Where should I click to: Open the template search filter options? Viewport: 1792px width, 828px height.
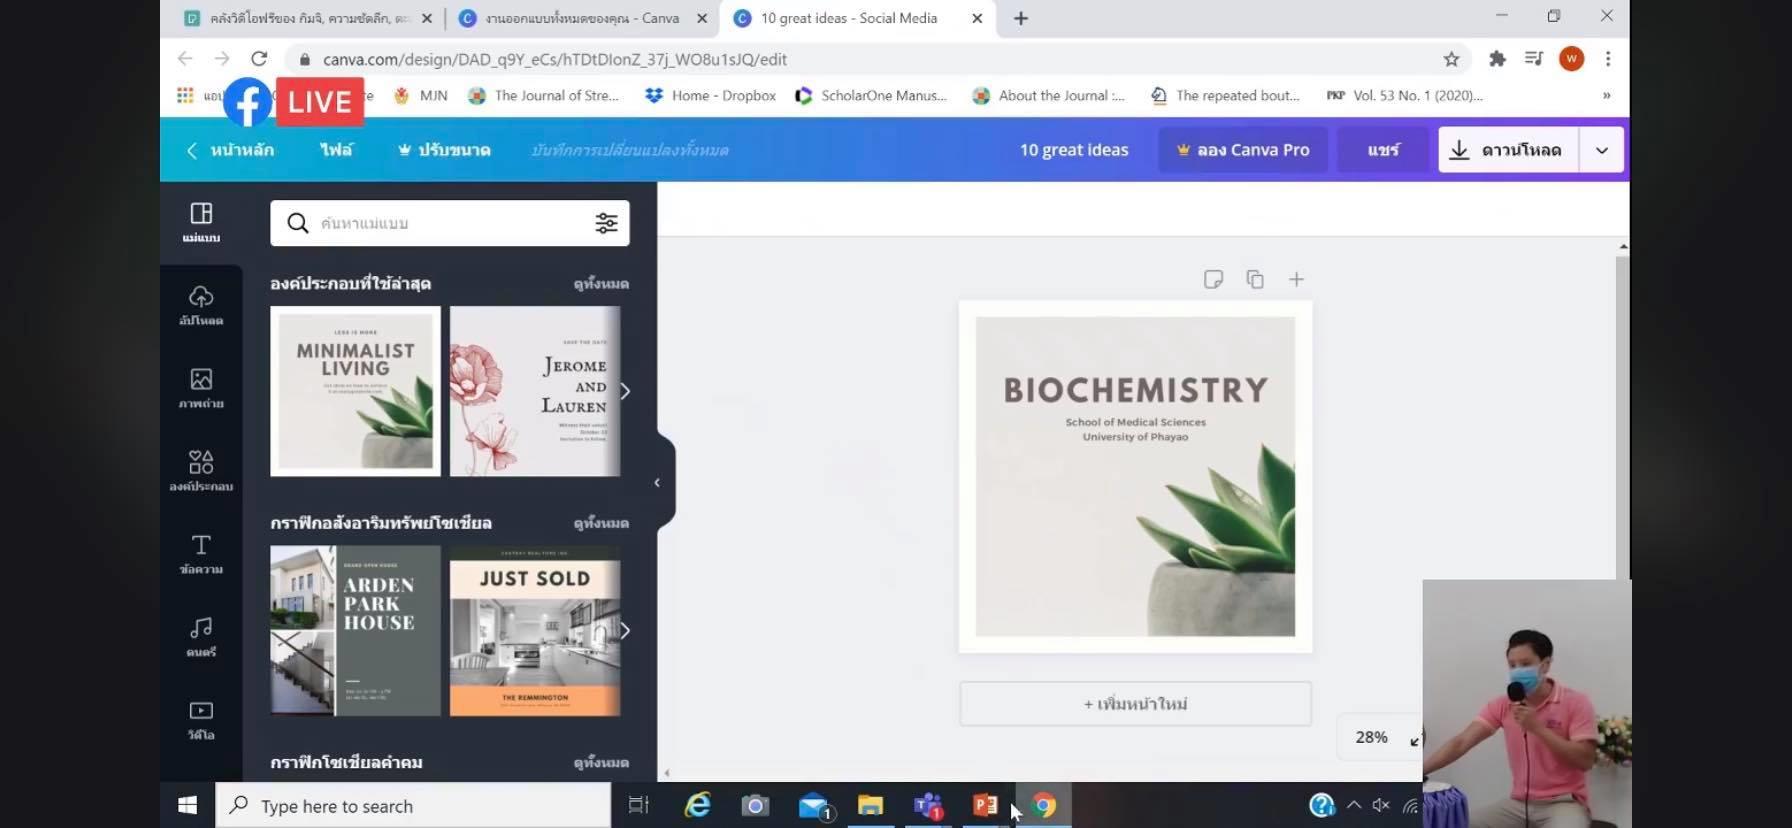[606, 223]
